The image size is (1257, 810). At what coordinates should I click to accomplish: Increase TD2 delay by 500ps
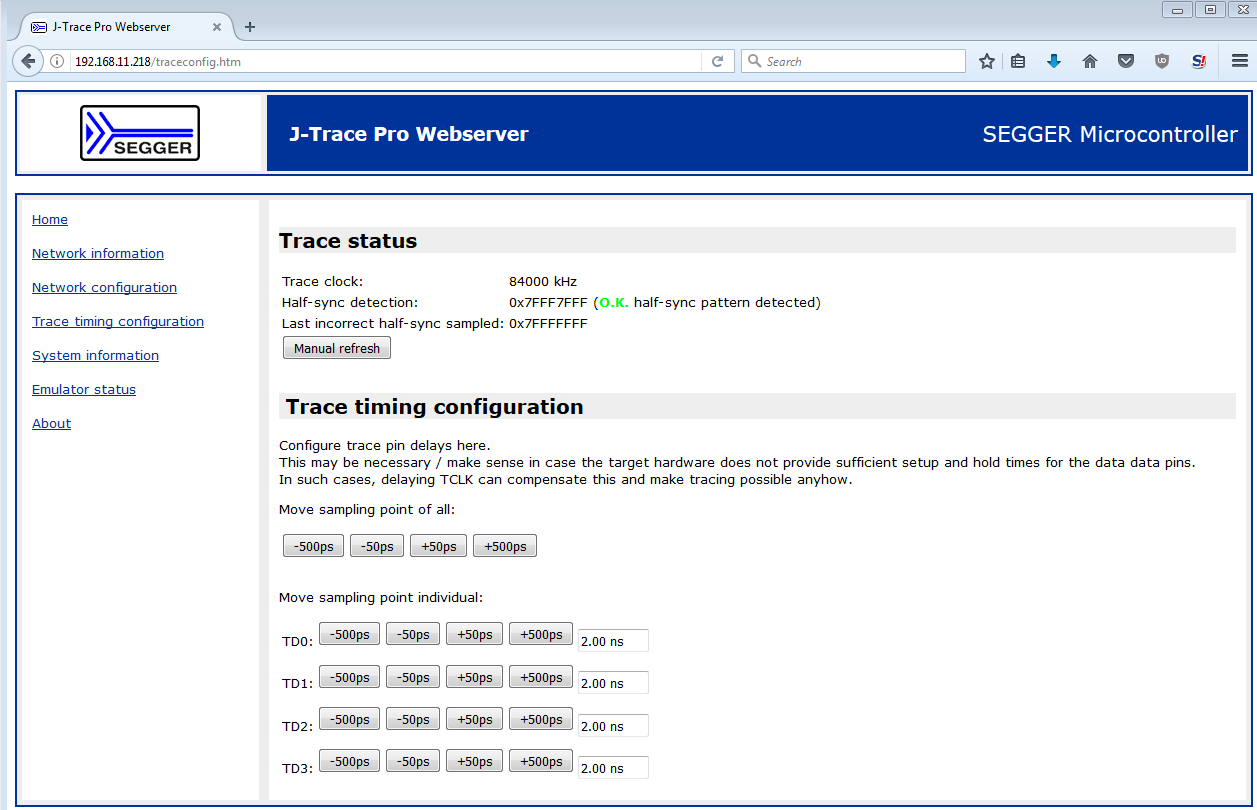(x=541, y=719)
